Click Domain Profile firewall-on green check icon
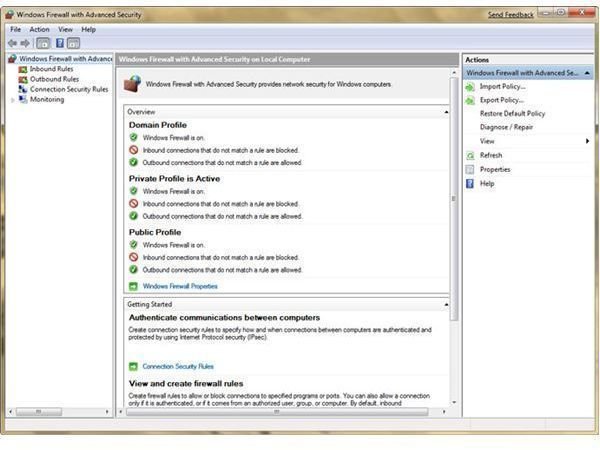The image size is (600, 450). click(133, 137)
